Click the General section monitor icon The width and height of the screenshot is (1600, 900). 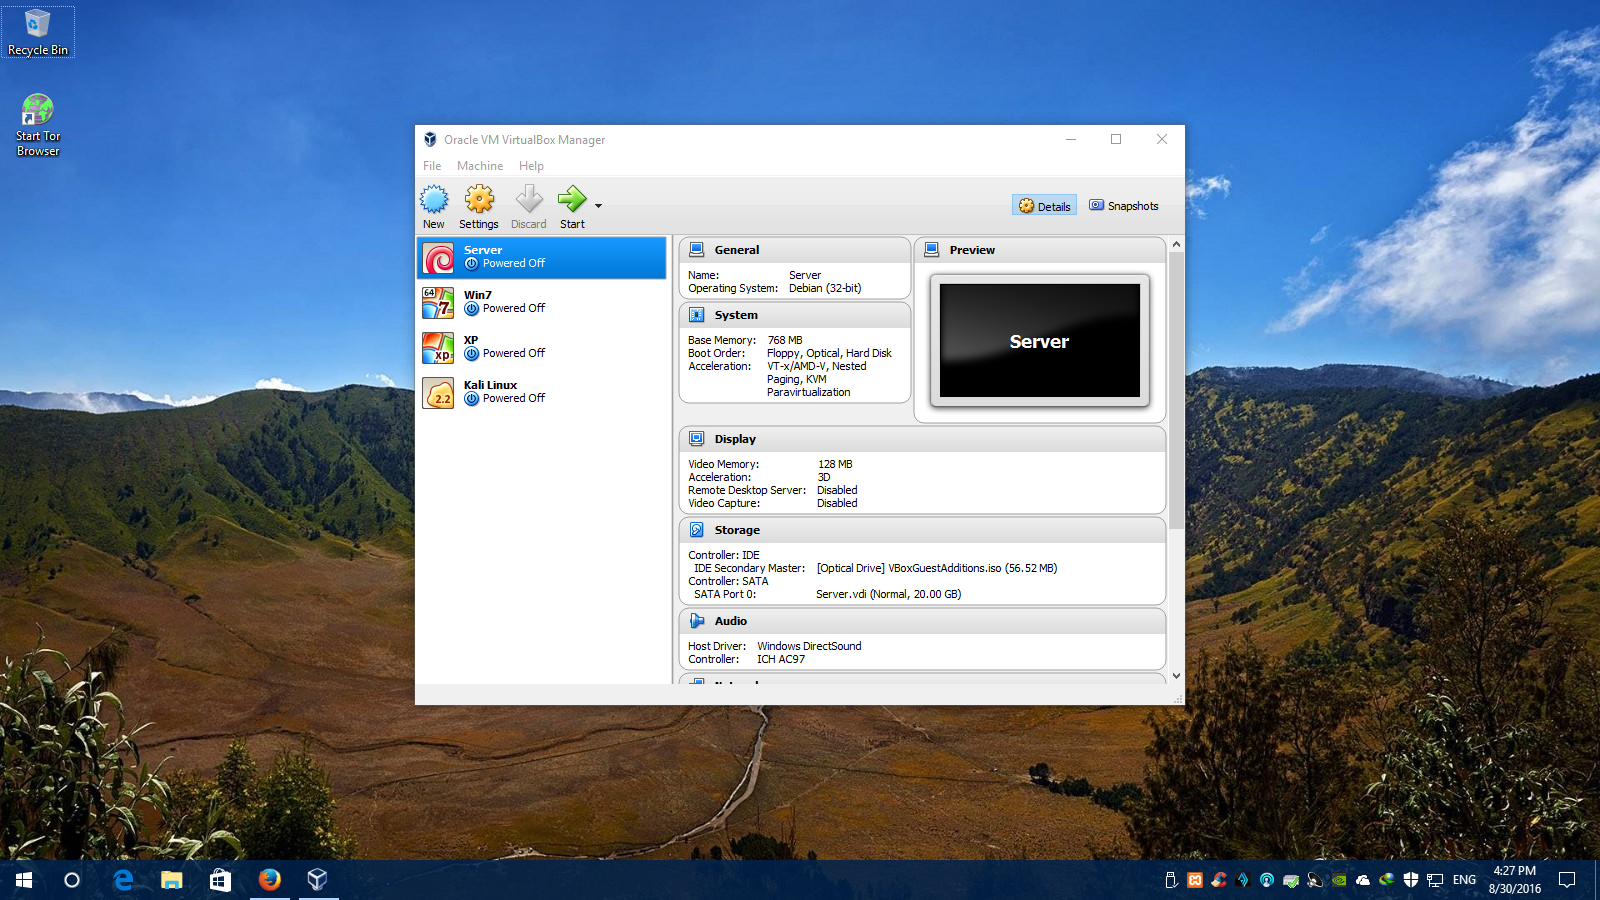(697, 250)
